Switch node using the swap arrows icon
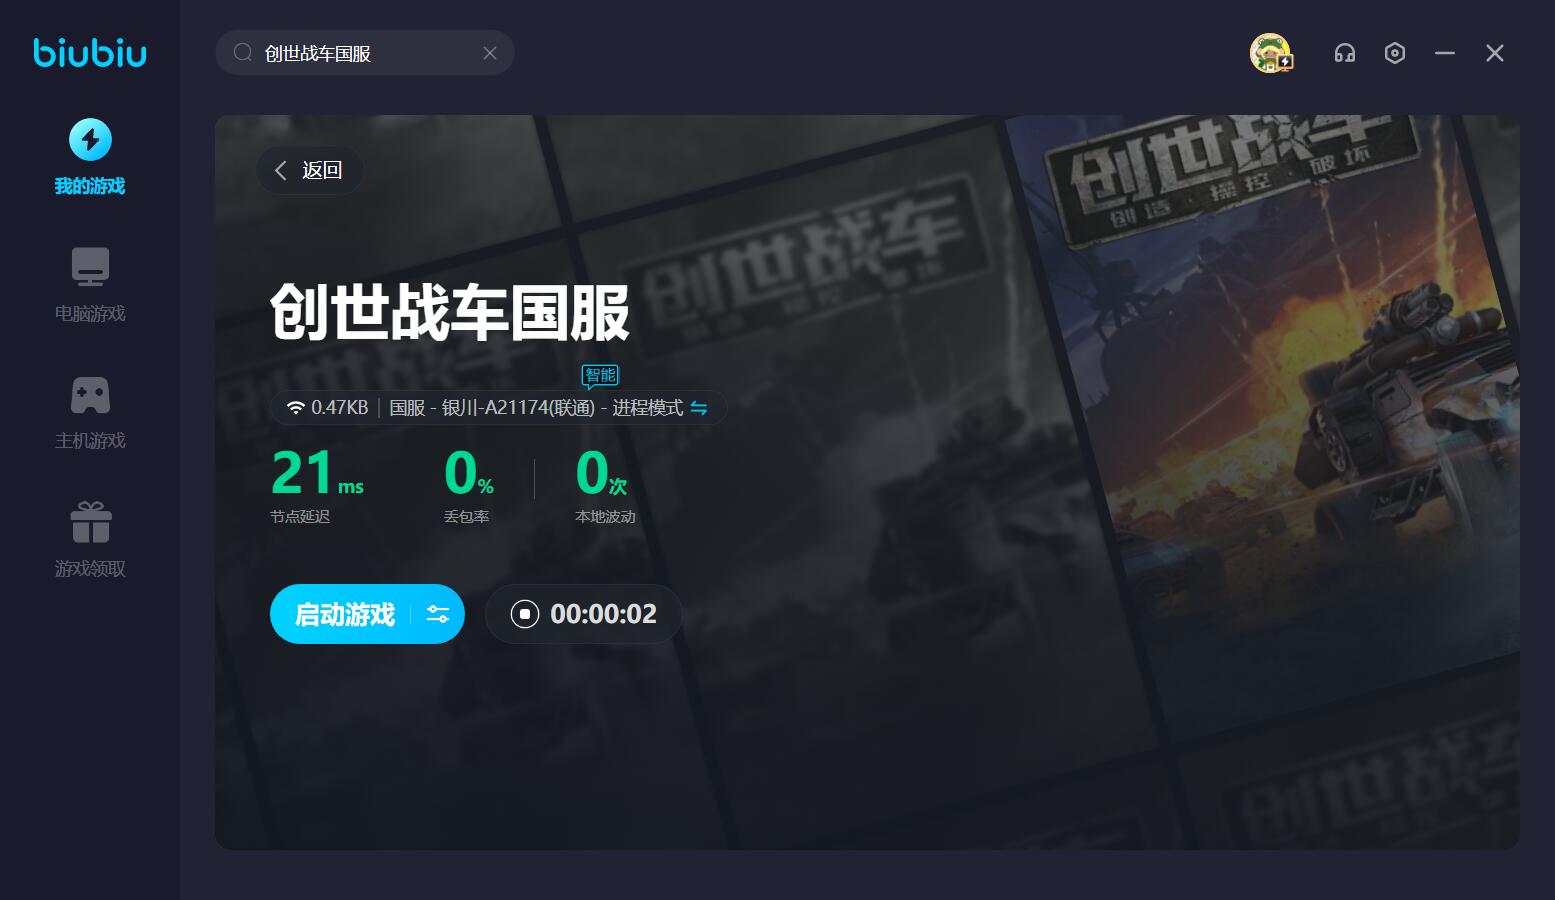 coord(699,408)
